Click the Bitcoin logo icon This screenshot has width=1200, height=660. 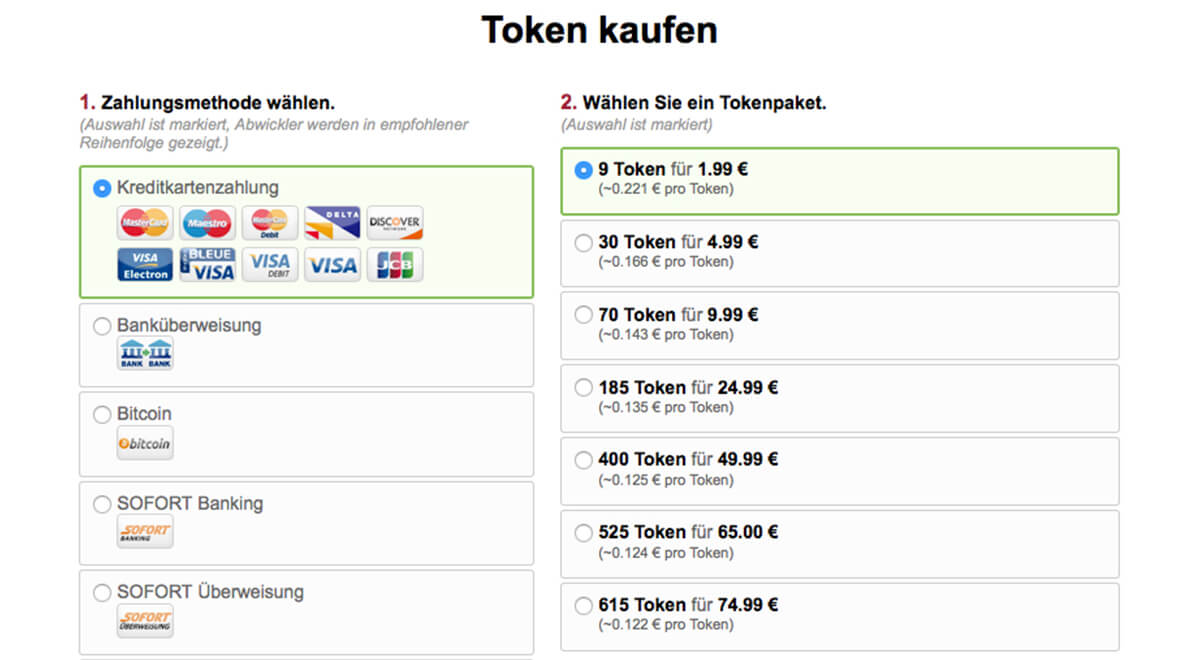(x=145, y=443)
